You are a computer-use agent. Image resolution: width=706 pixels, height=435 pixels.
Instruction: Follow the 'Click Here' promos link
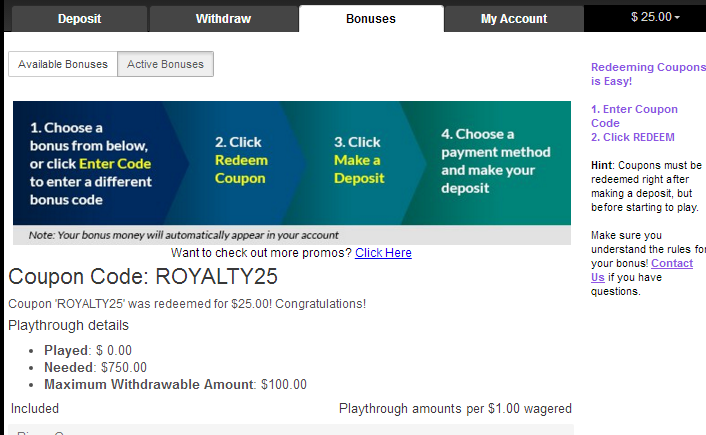pos(383,252)
